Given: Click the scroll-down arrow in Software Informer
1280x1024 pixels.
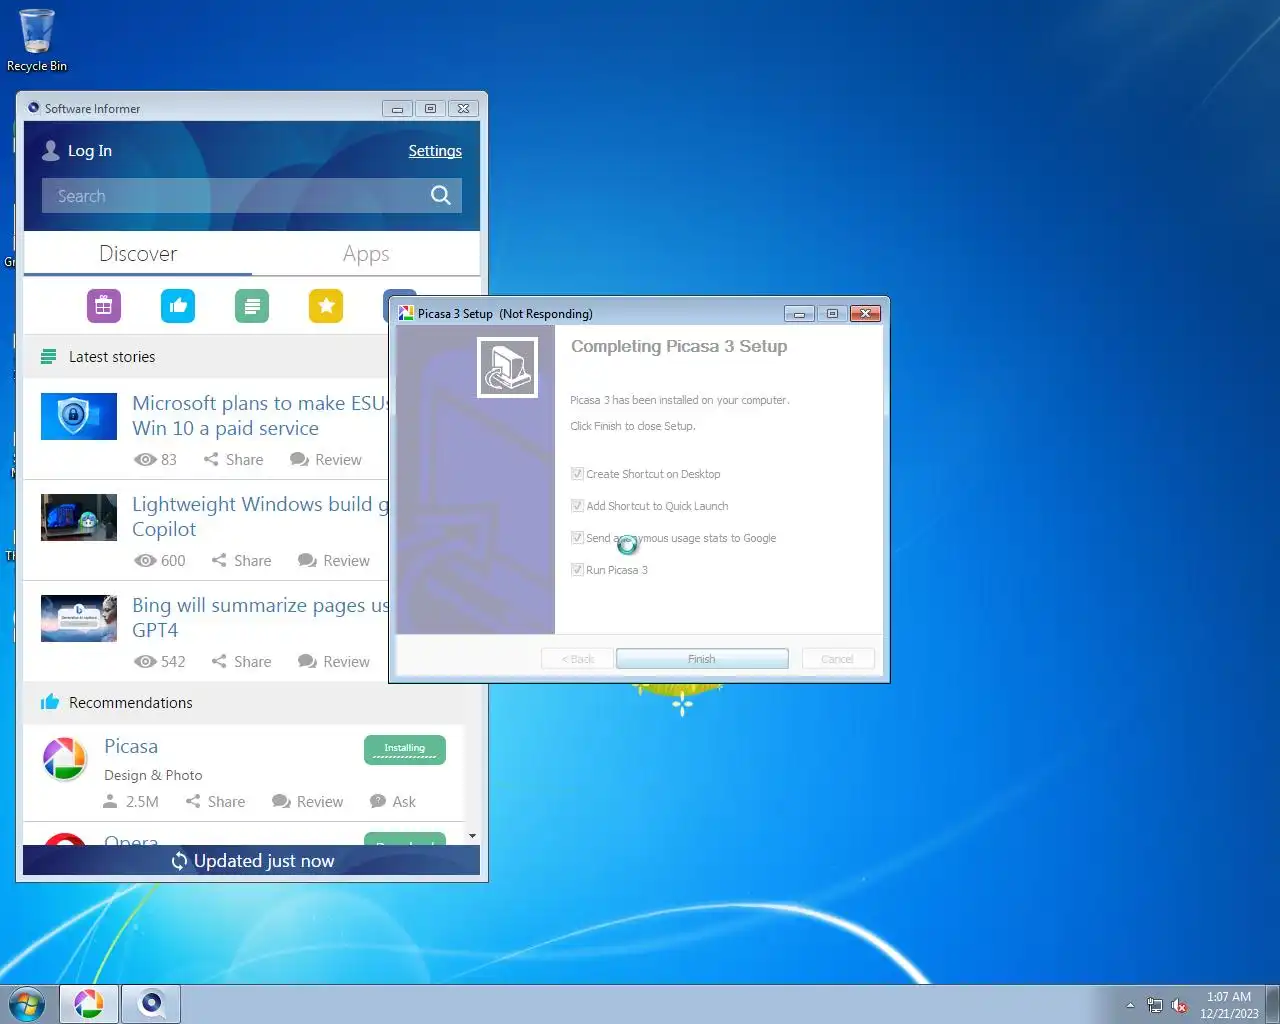Looking at the screenshot, I should 472,836.
